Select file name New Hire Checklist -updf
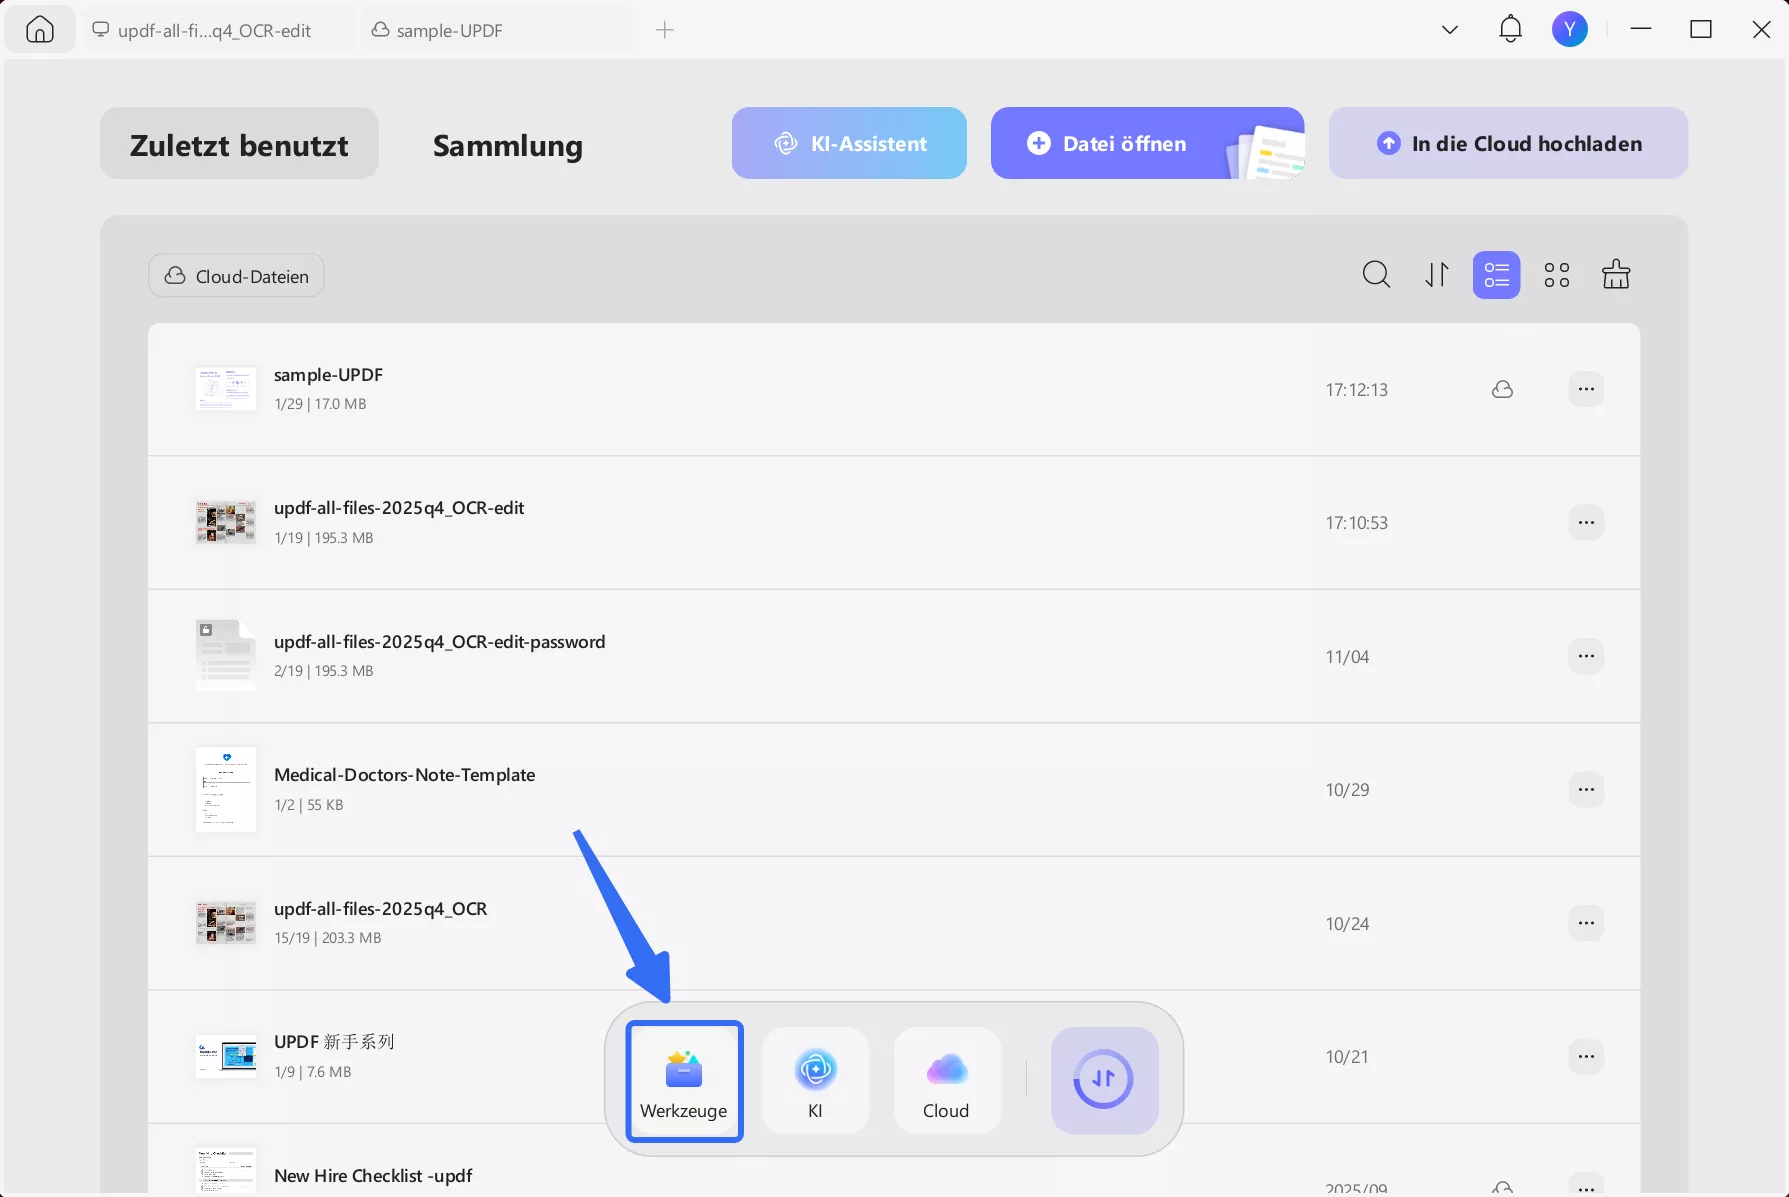The width and height of the screenshot is (1789, 1197). pos(373,1176)
